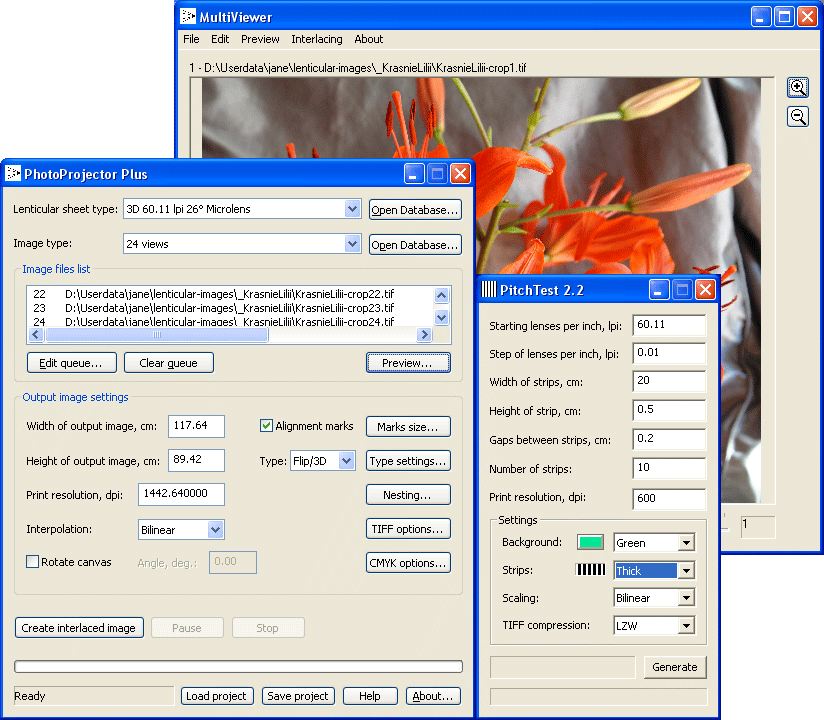Click the strips pattern preview icon

pos(591,570)
